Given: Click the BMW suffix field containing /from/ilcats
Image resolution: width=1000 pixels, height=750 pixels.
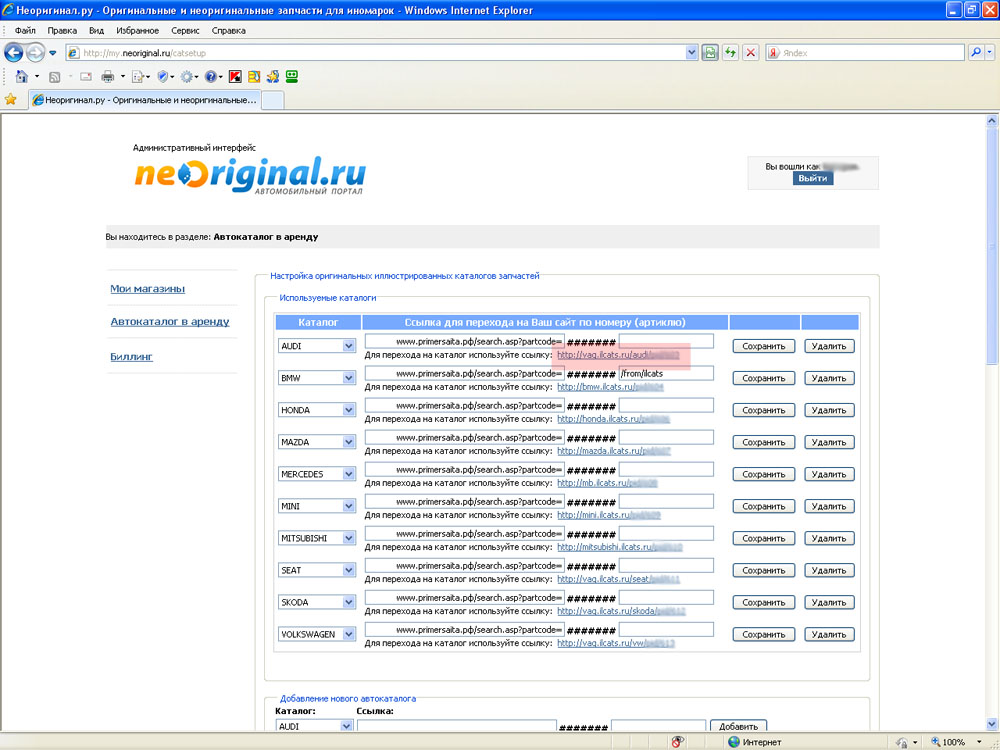Looking at the screenshot, I should [666, 373].
